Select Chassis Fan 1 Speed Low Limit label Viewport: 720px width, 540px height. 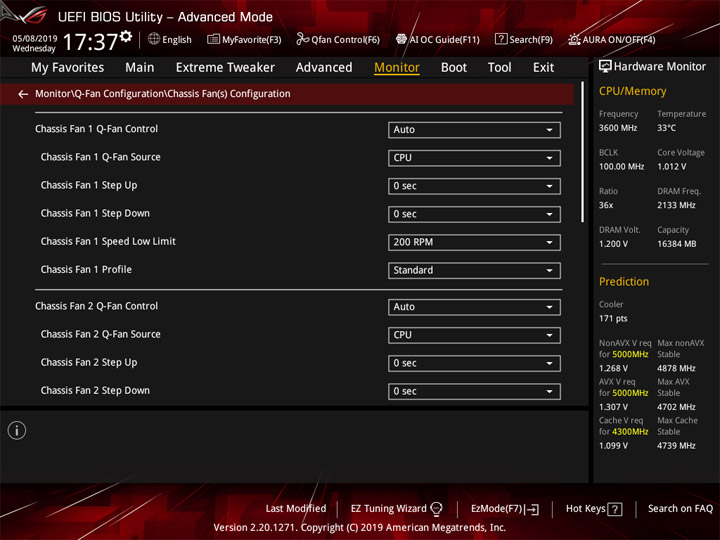pyautogui.click(x=108, y=242)
